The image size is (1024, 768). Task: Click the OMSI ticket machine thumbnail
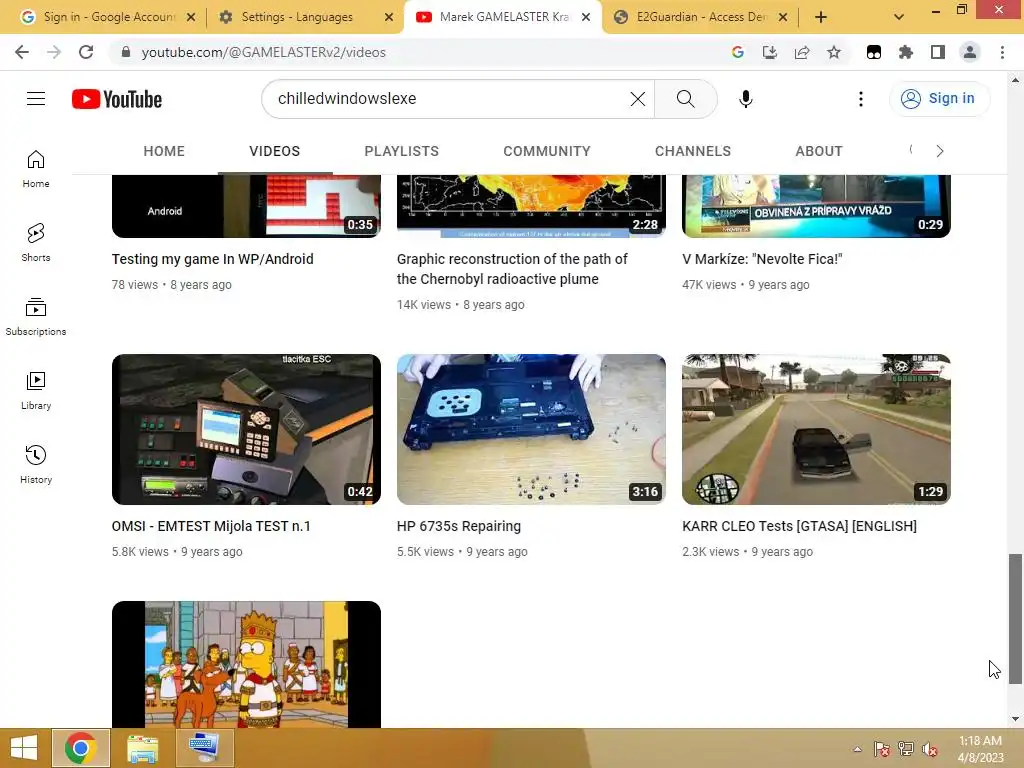(246, 429)
